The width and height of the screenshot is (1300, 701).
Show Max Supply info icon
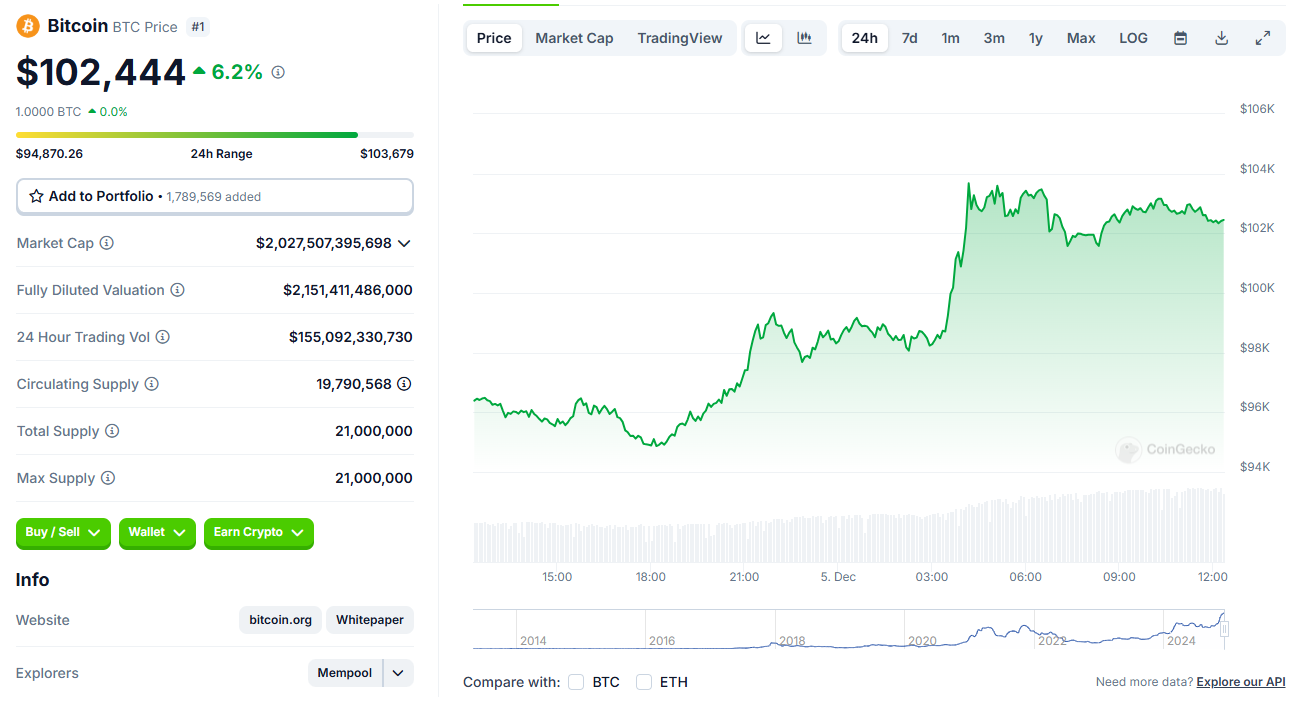(x=108, y=478)
